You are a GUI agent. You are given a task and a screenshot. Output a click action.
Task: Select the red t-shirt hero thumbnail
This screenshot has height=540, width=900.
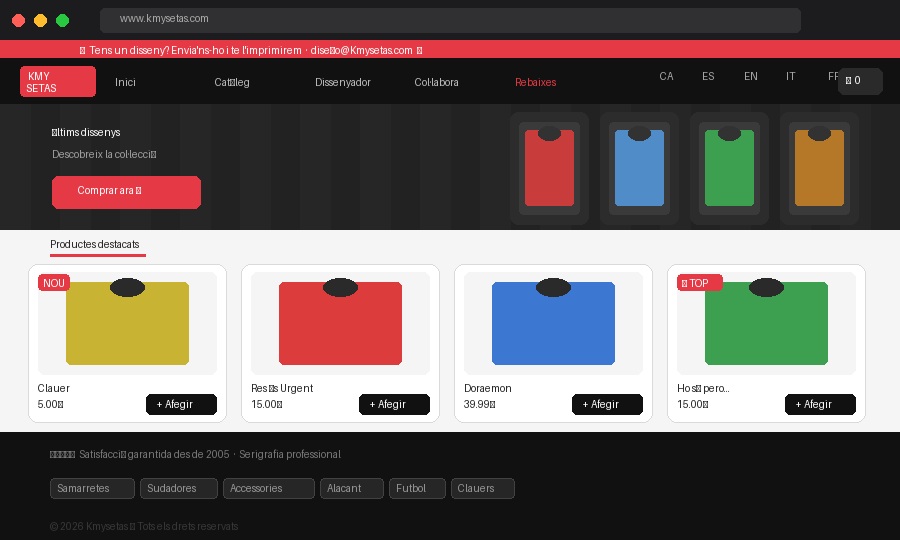coord(549,169)
